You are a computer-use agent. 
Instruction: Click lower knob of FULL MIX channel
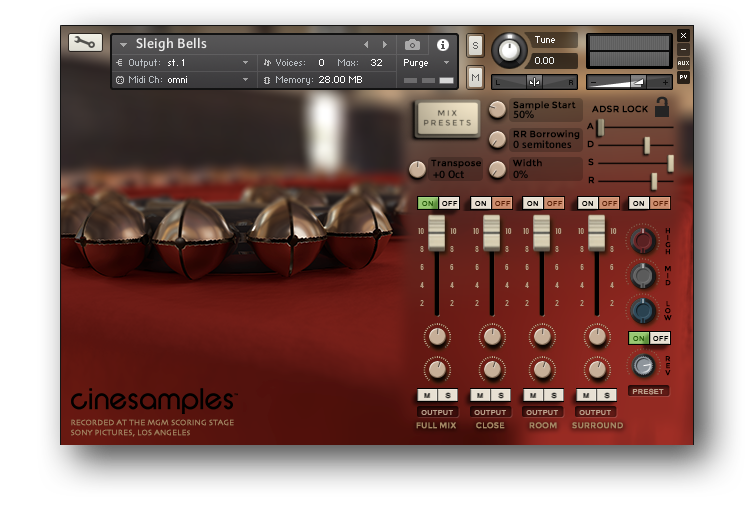click(x=437, y=369)
